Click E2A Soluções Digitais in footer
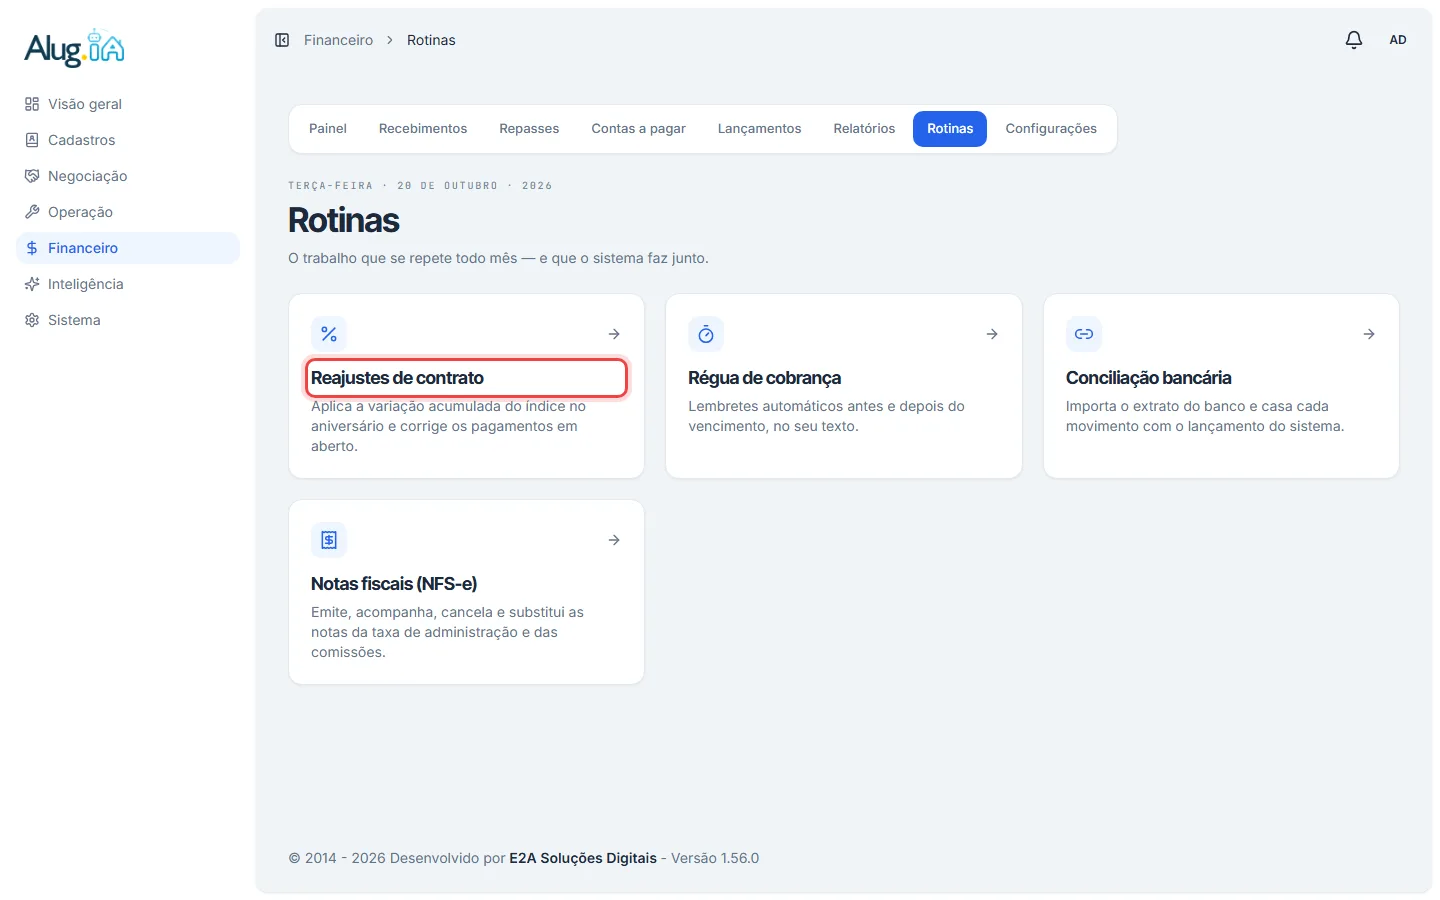Viewport: 1440px width, 900px height. [583, 858]
